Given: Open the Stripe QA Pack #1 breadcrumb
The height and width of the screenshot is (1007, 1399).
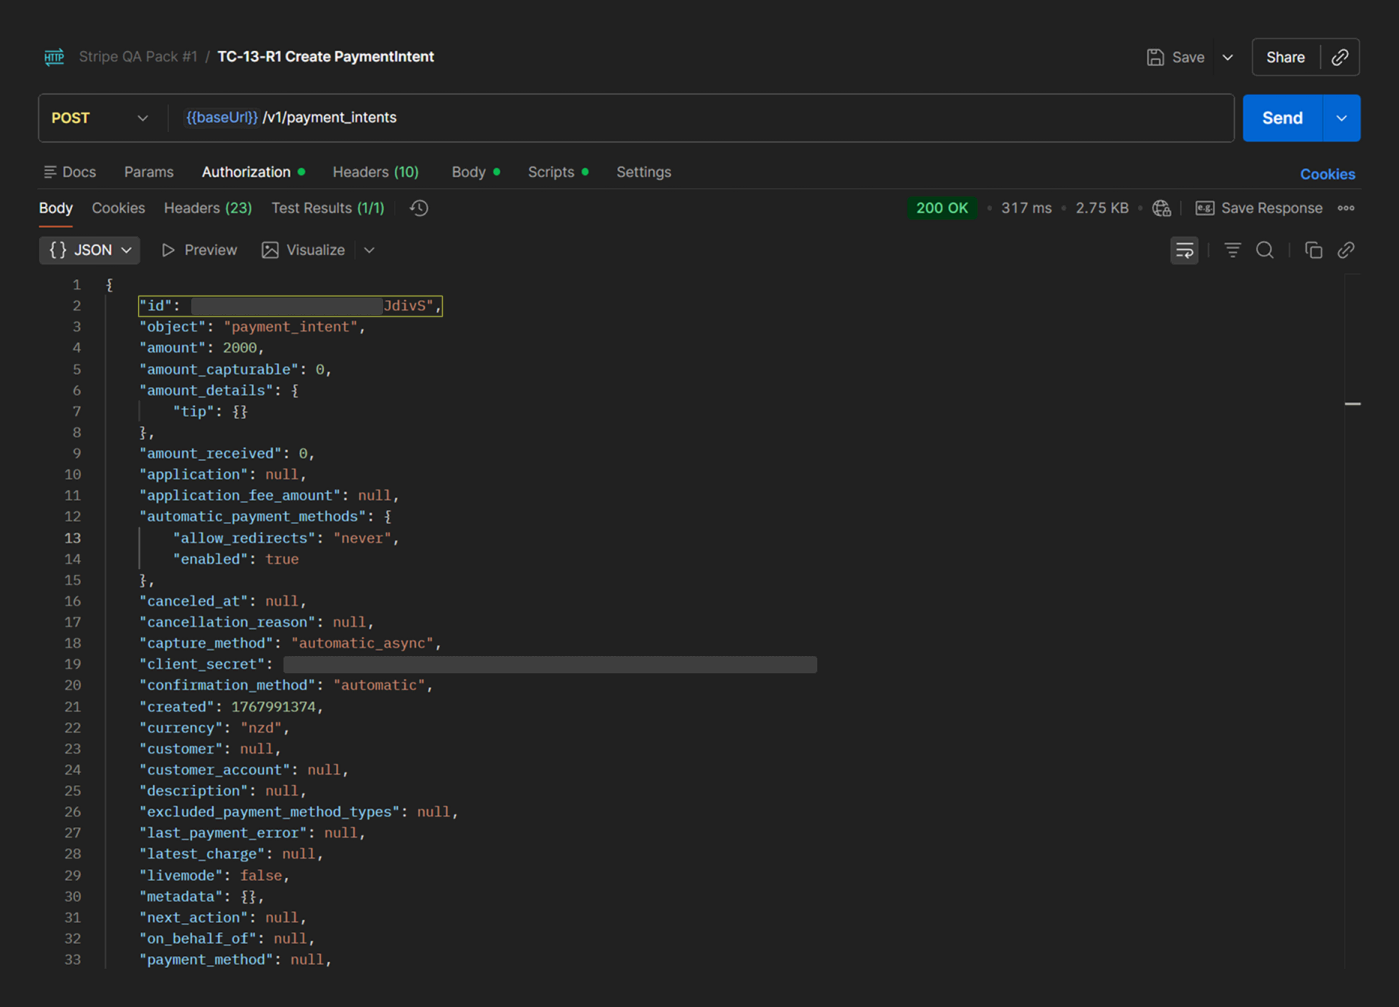Looking at the screenshot, I should [138, 57].
